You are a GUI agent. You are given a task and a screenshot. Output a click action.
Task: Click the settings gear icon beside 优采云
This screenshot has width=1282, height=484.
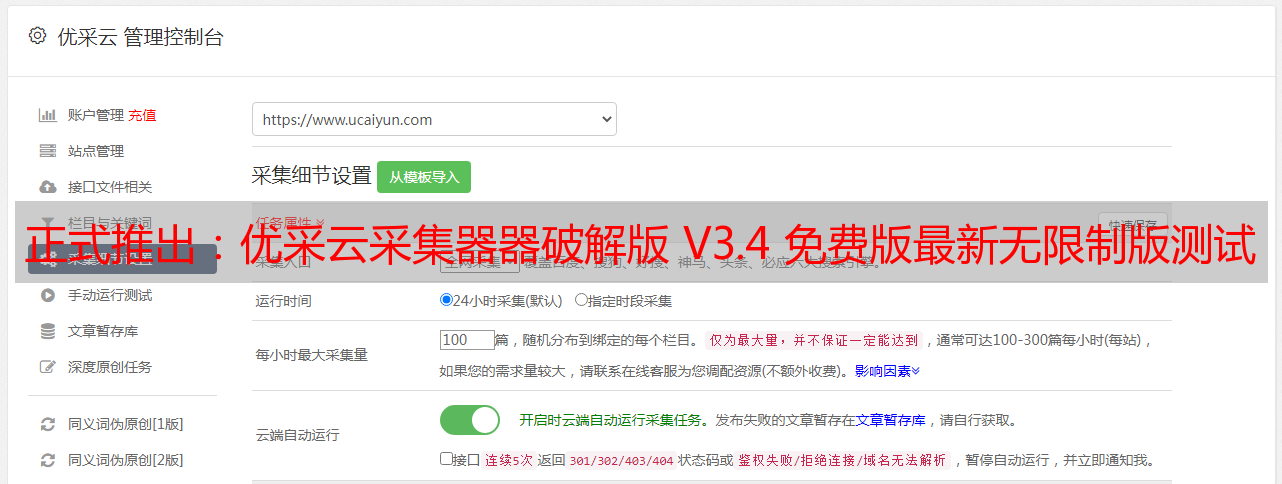(x=37, y=36)
